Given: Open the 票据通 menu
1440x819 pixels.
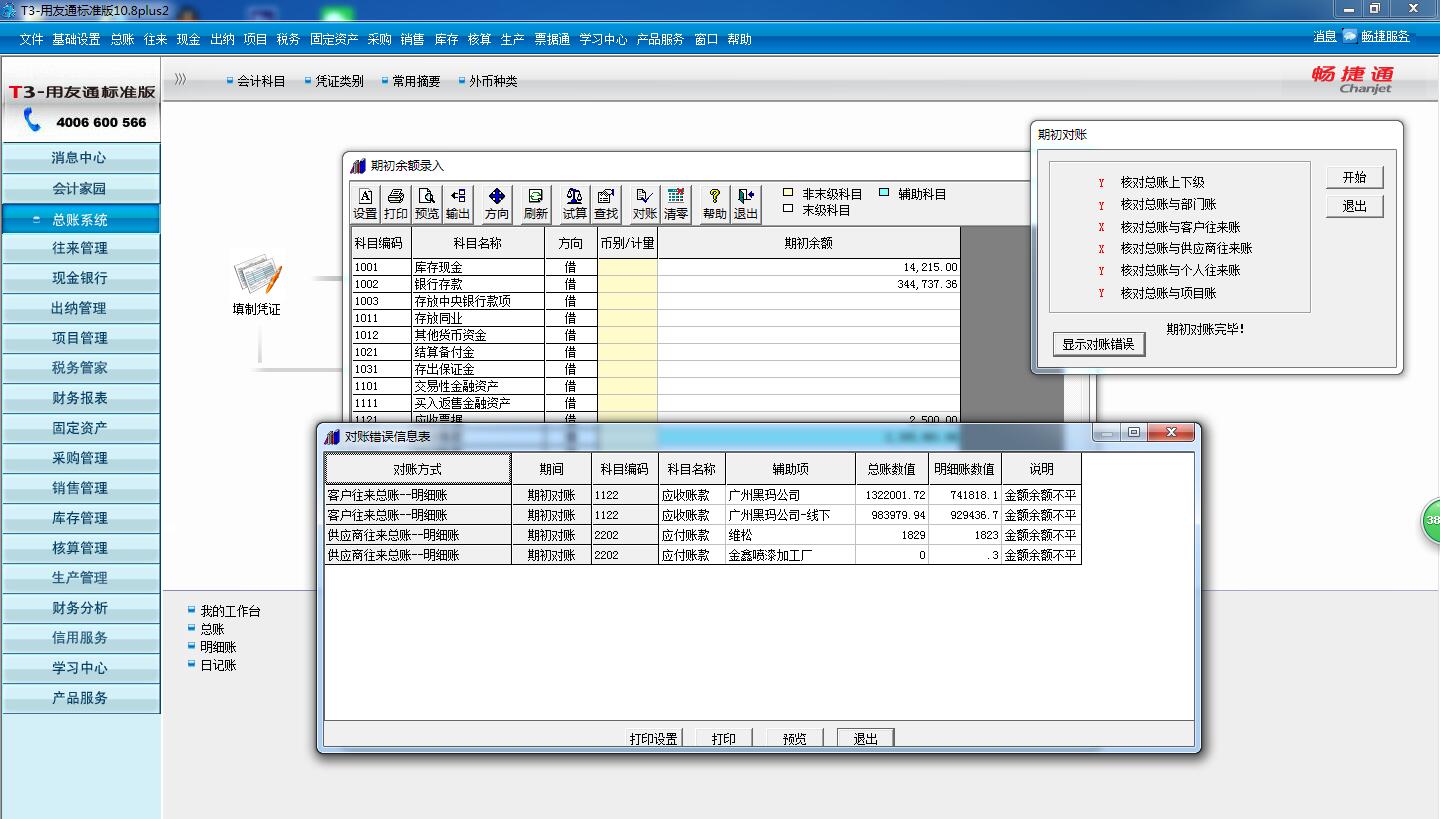Looking at the screenshot, I should (552, 39).
